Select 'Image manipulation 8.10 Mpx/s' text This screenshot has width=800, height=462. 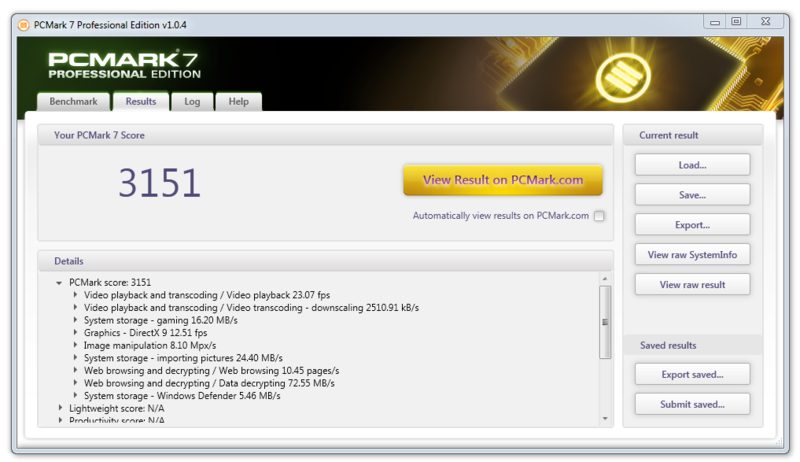(150, 345)
